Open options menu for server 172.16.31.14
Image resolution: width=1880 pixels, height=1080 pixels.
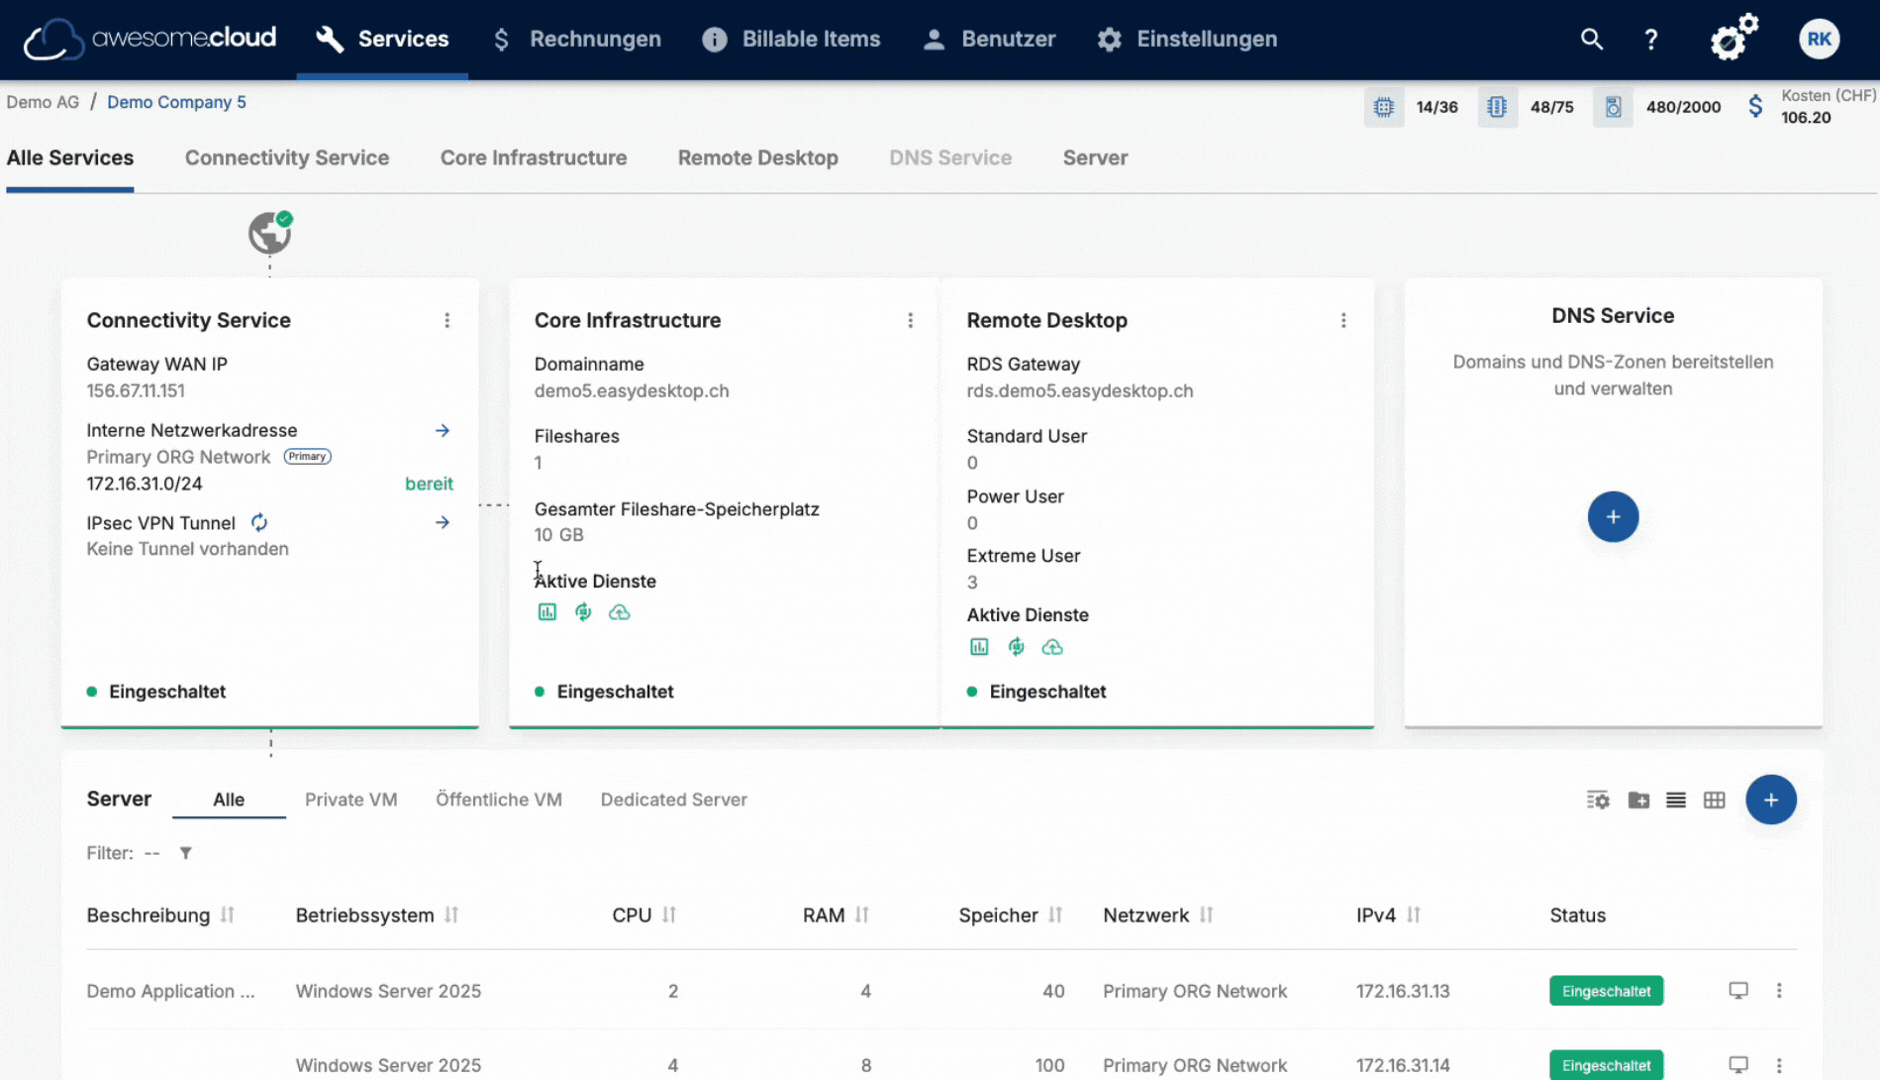[x=1779, y=1065]
